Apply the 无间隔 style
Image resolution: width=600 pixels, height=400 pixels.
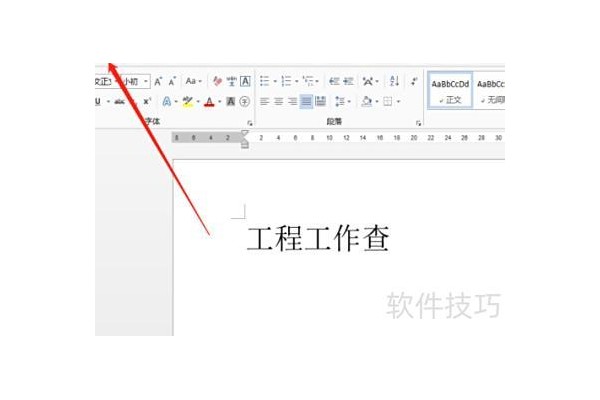click(489, 91)
